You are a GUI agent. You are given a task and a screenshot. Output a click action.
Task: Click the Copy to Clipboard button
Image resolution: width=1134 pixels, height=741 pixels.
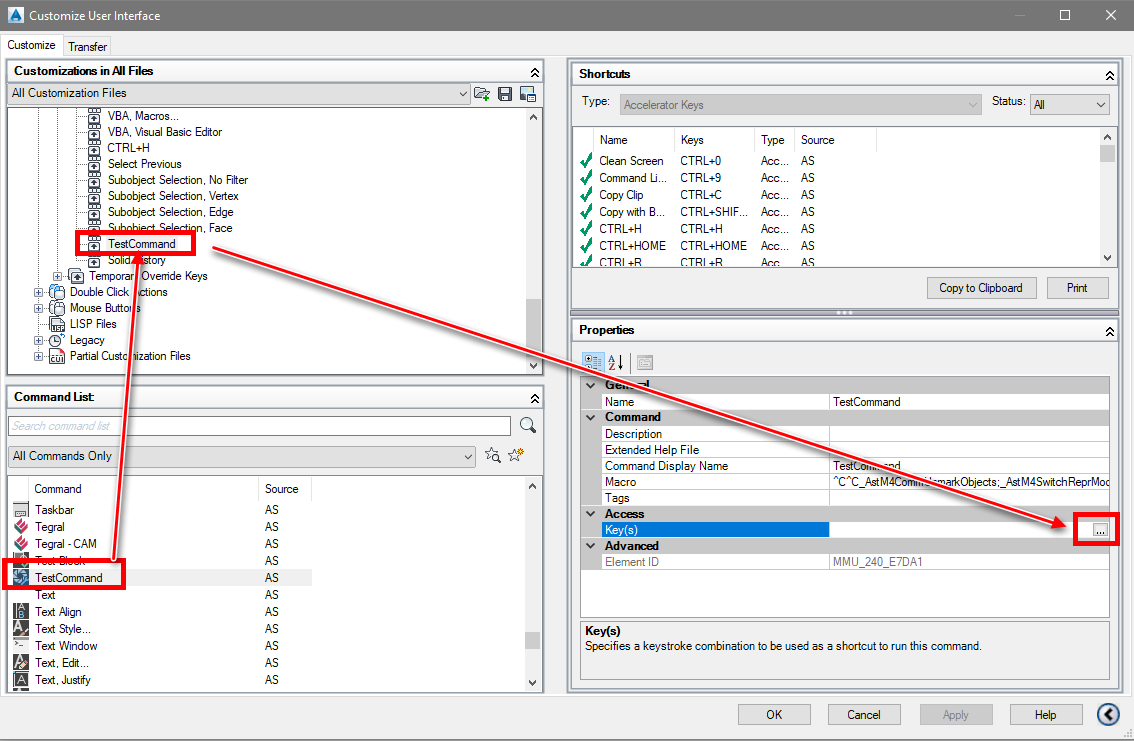pos(981,288)
